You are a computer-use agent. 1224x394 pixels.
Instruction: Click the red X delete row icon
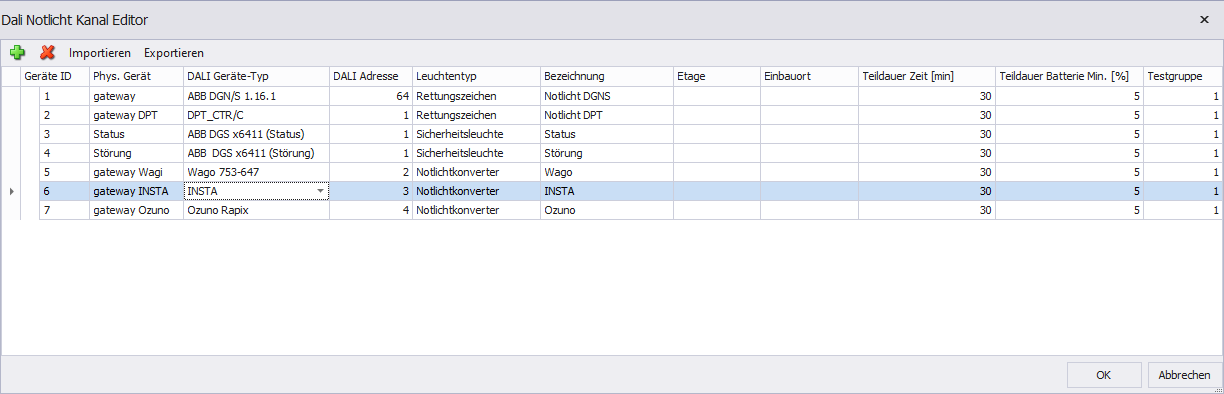(x=47, y=52)
